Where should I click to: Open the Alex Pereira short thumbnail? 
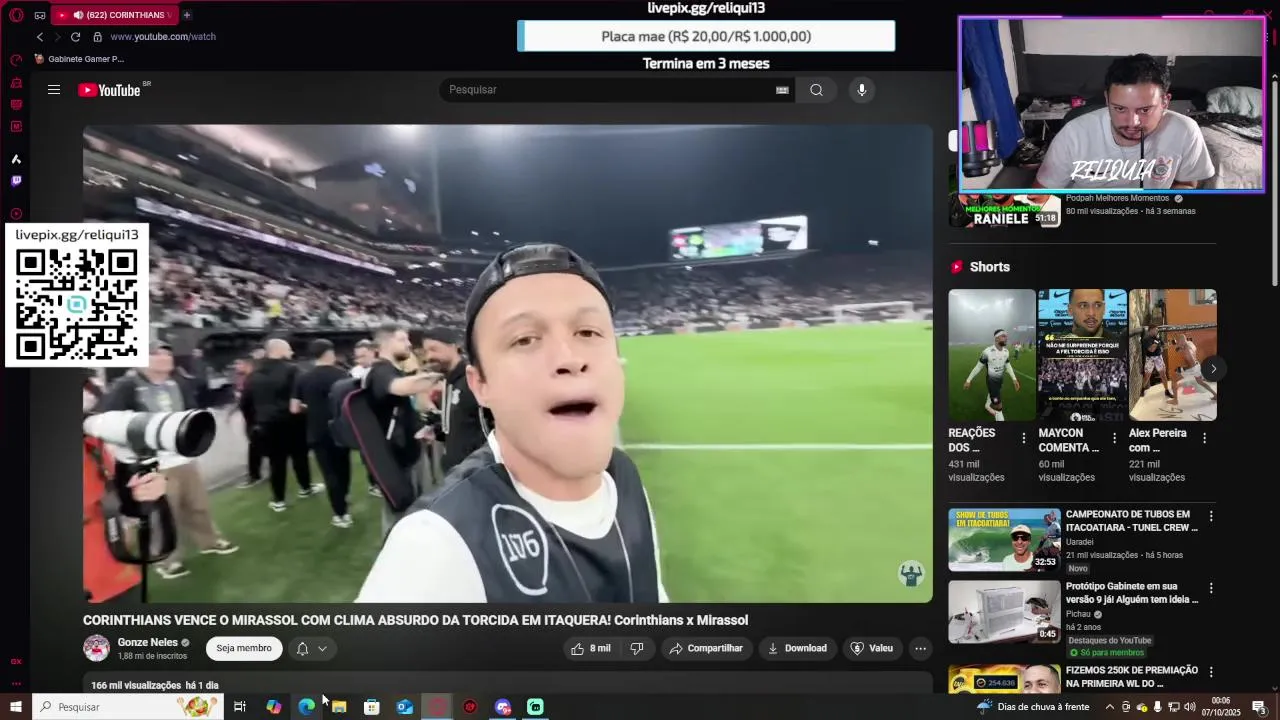(1173, 355)
